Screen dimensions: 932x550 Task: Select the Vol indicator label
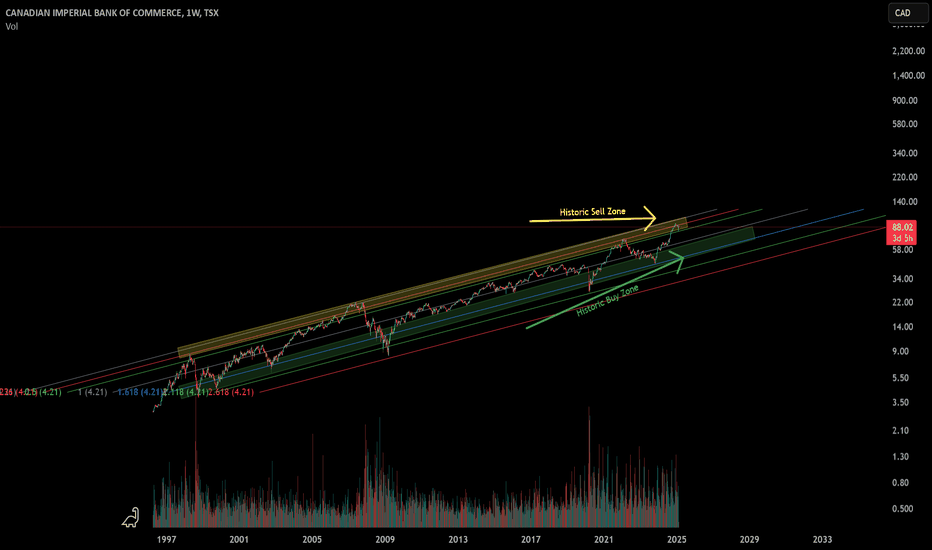[x=12, y=26]
